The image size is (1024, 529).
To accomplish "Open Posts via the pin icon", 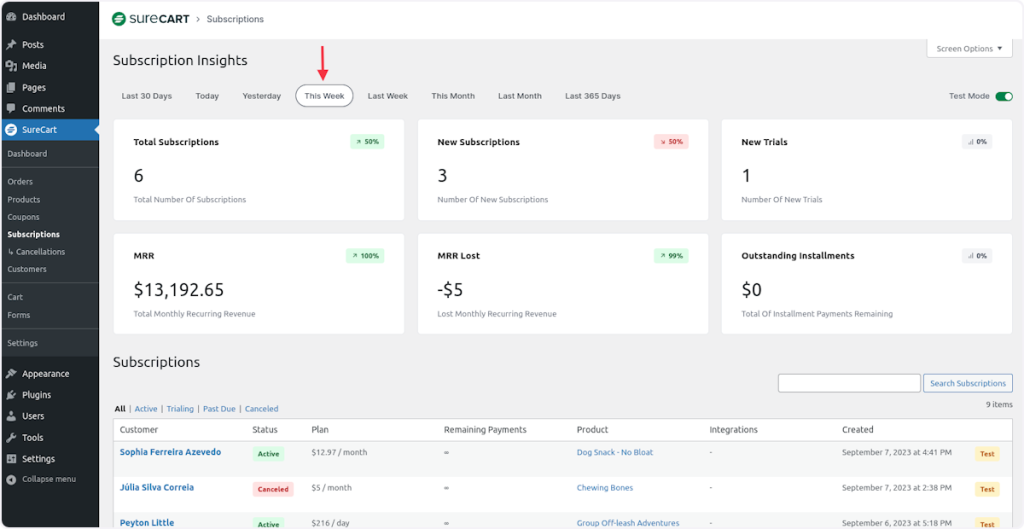I will [11, 45].
